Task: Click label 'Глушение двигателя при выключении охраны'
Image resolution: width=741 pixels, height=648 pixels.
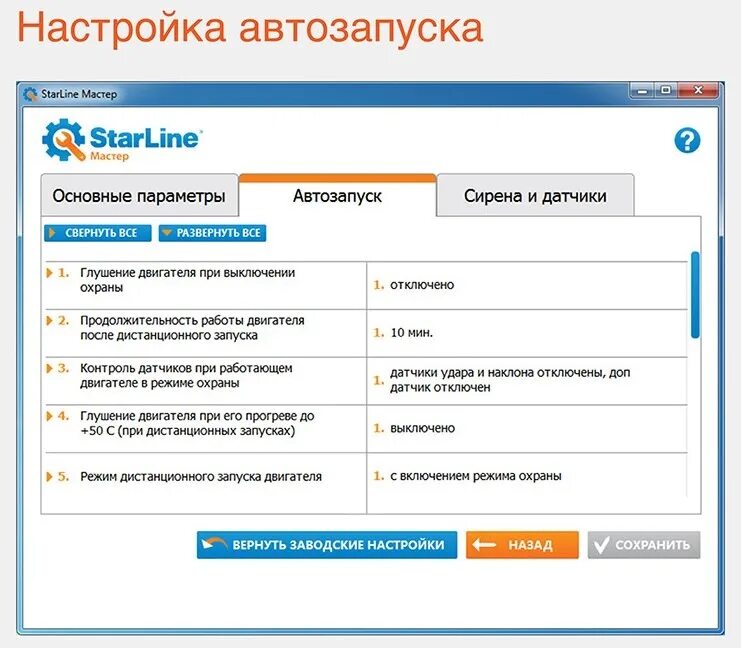Action: 188,280
